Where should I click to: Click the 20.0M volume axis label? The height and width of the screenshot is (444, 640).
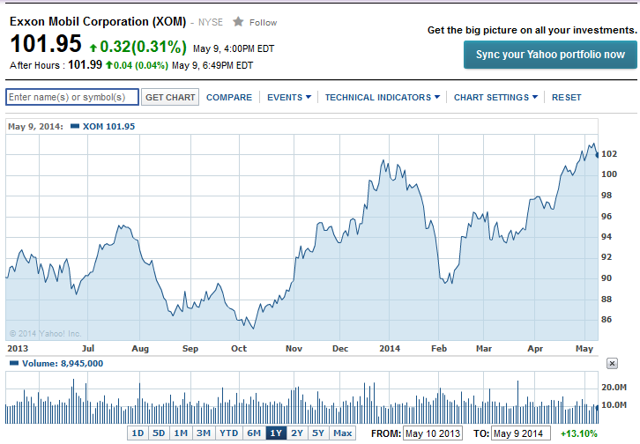coord(614,387)
